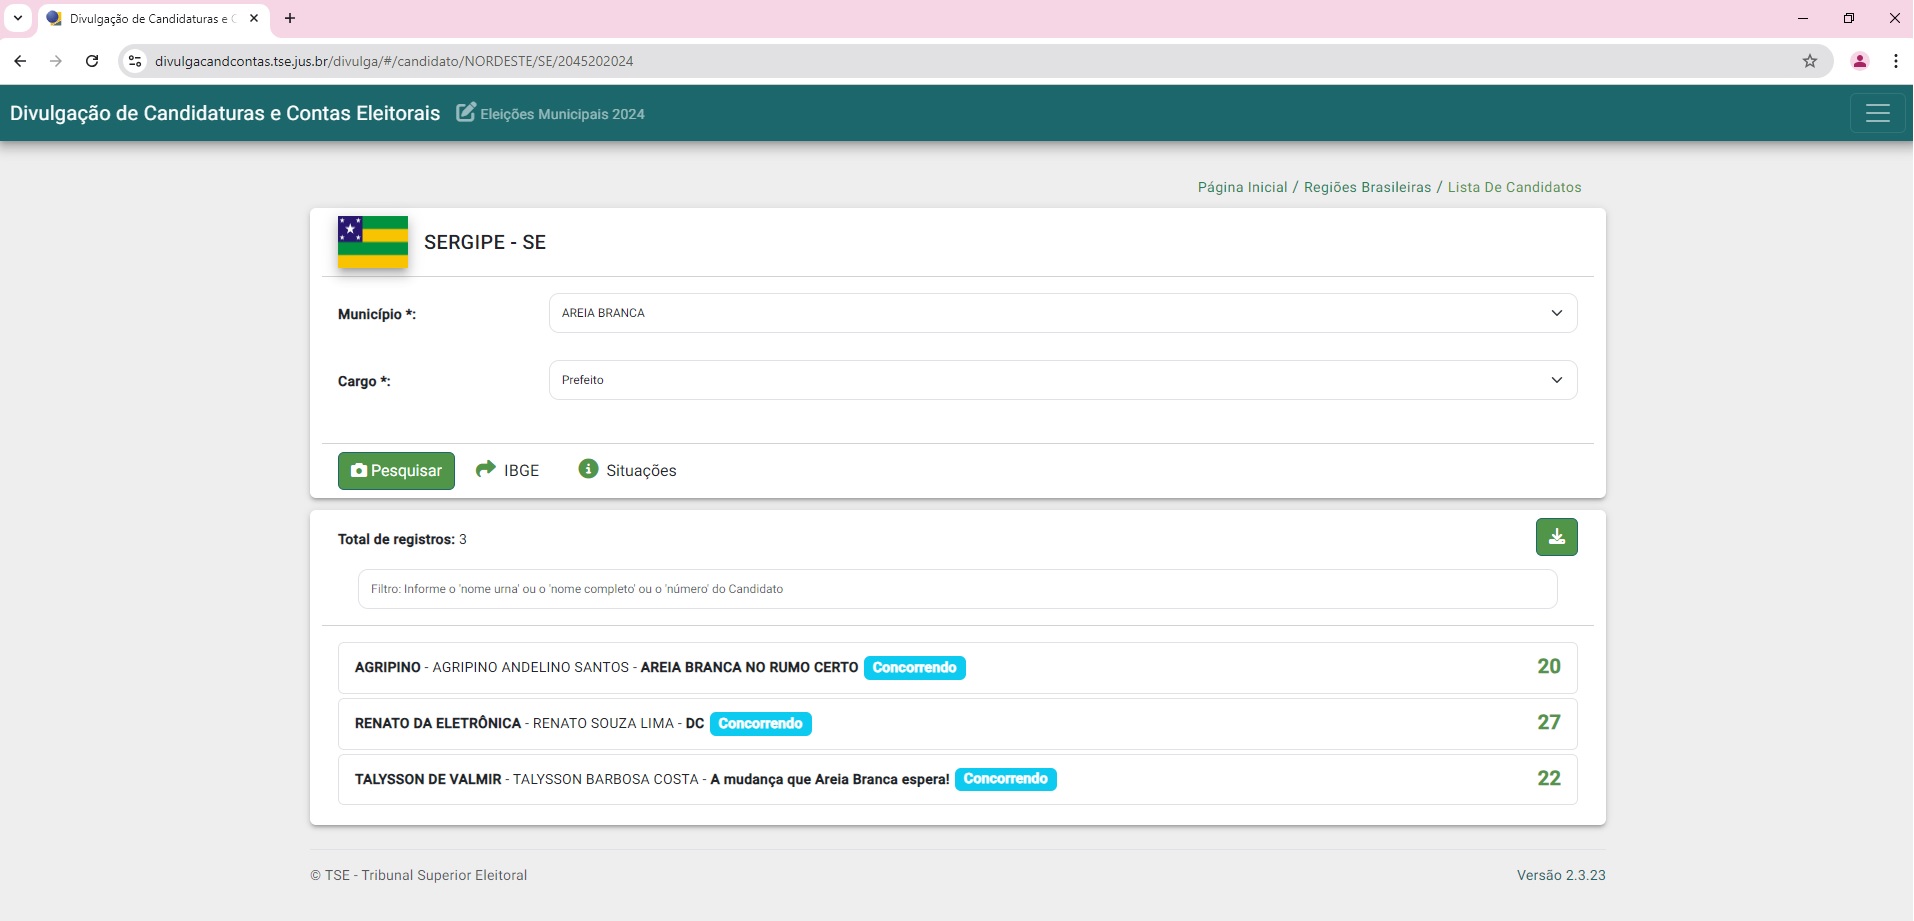1914x921 pixels.
Task: Open the hamburger navigation menu
Action: (x=1878, y=113)
